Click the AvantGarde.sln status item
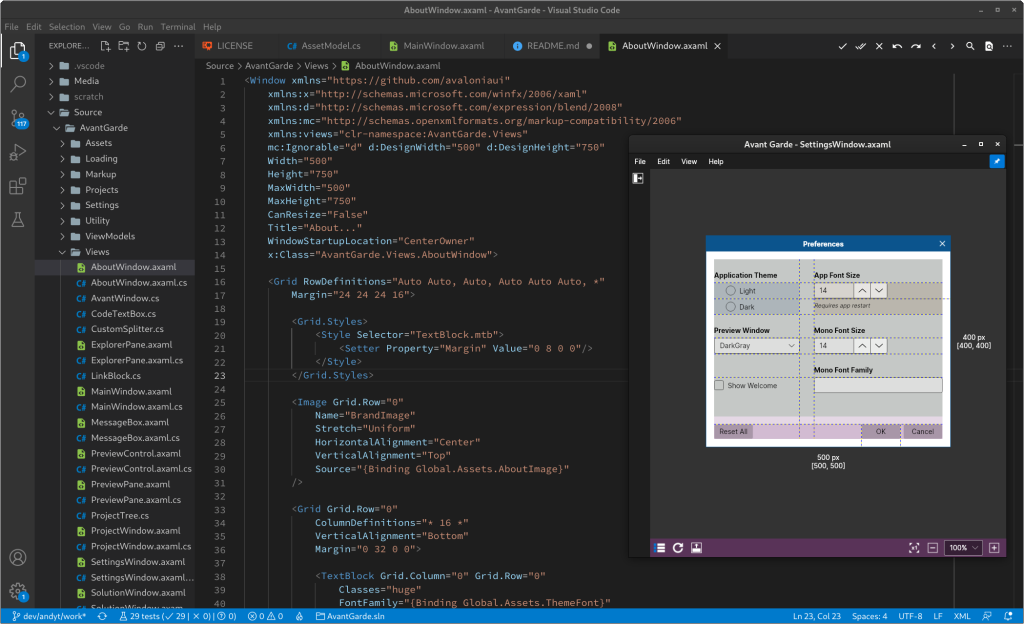1024x624 pixels. [x=350, y=616]
